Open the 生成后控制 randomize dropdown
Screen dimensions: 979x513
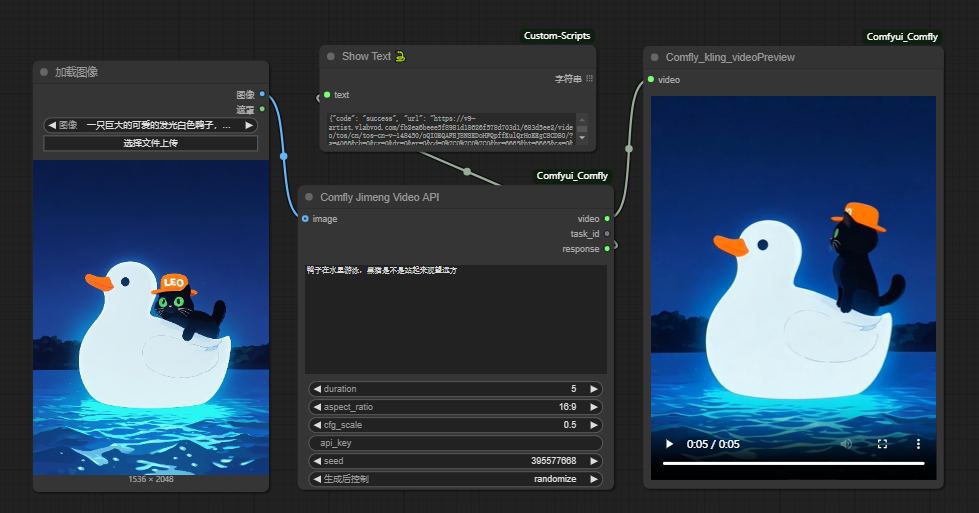[456, 479]
